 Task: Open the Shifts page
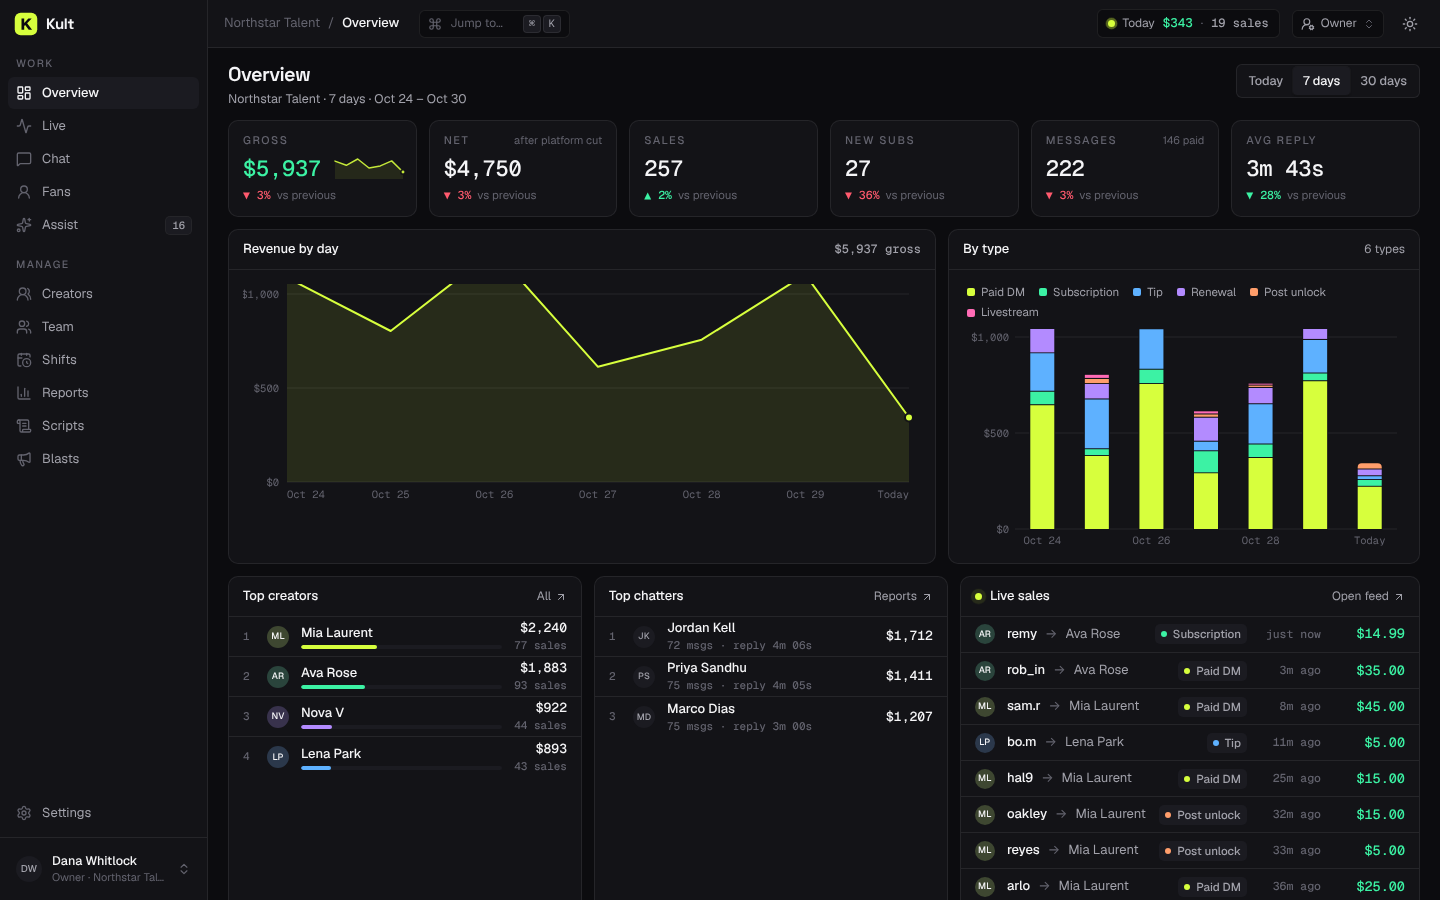pyautogui.click(x=104, y=360)
